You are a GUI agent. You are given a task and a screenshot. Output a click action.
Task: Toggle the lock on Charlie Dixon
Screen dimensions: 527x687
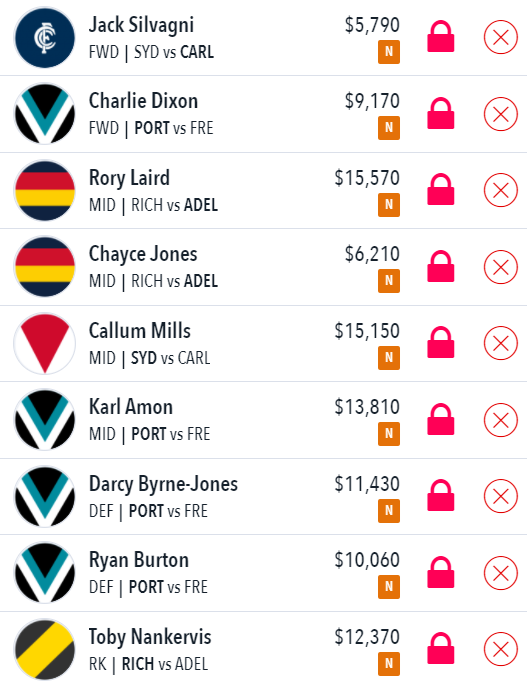coord(441,113)
